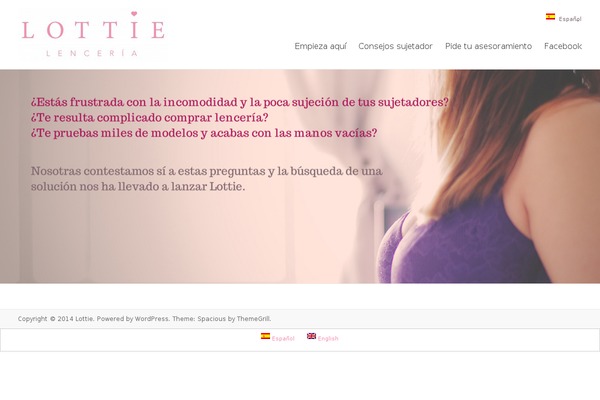
Task: Select Español language in the header
Action: 570,19
